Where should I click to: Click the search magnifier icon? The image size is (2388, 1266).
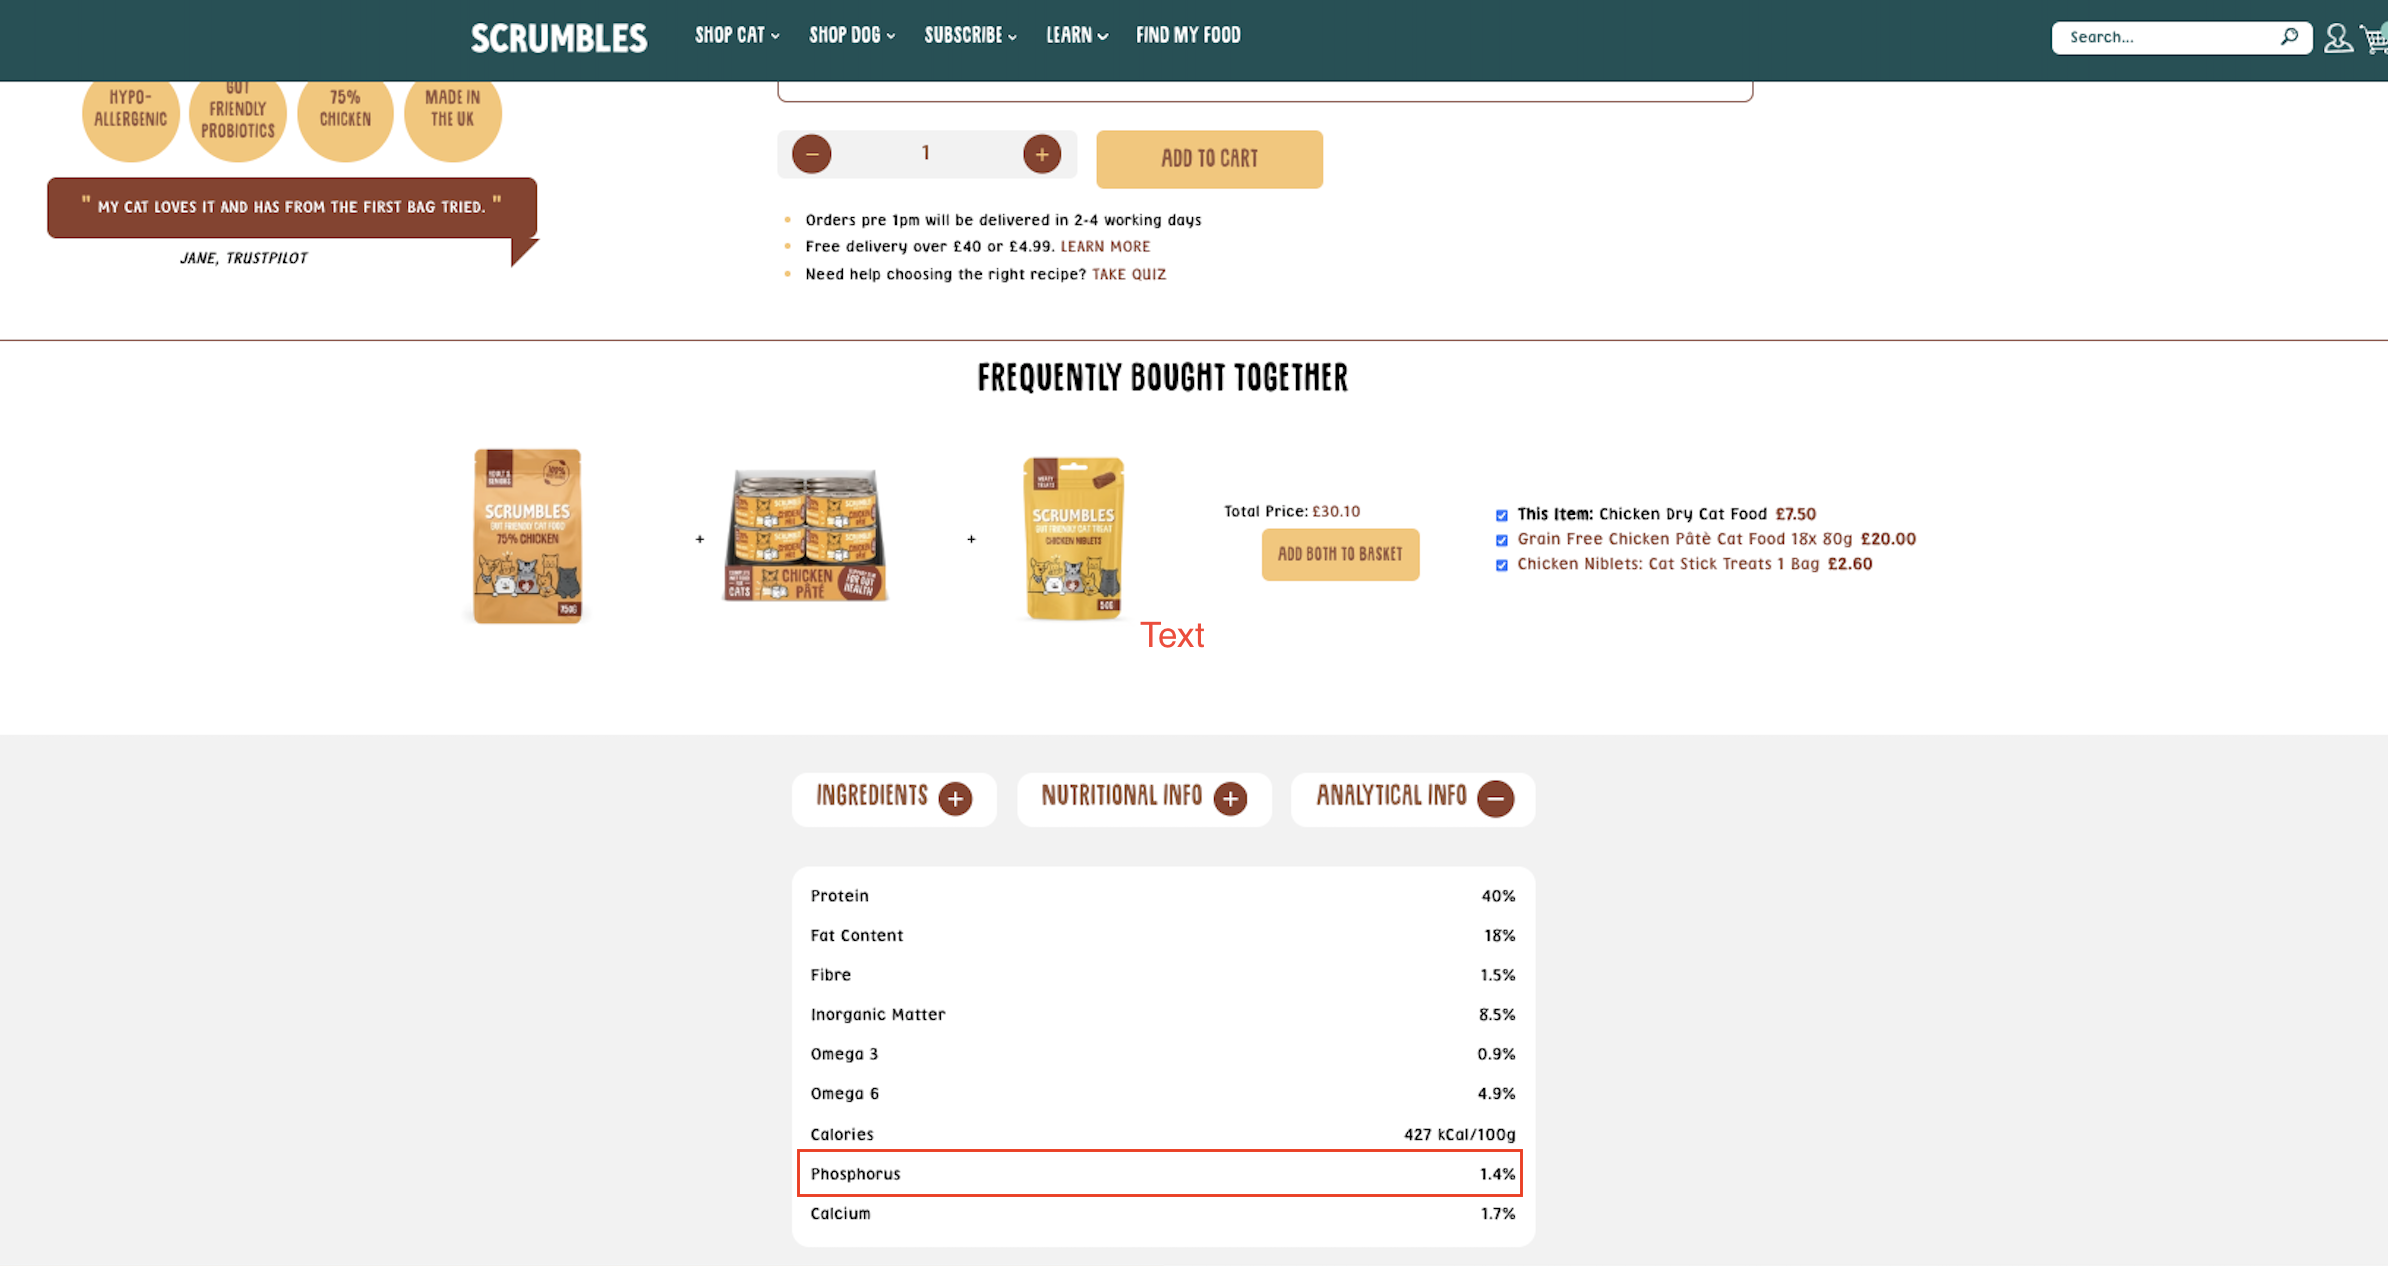pyautogui.click(x=2289, y=37)
